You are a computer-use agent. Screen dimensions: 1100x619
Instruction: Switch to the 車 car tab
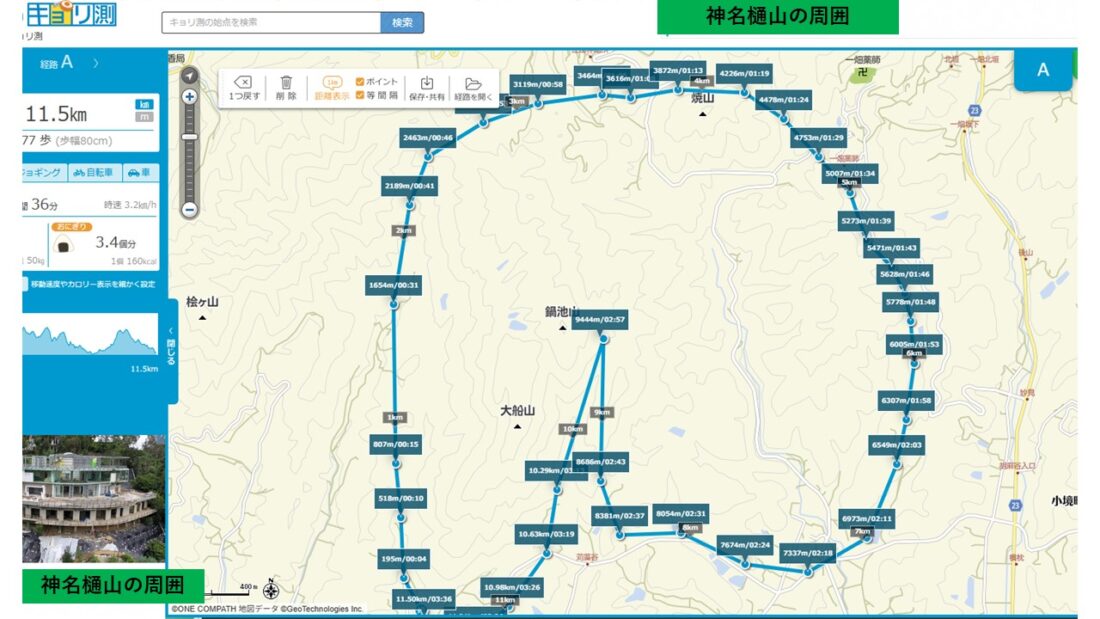coord(140,173)
